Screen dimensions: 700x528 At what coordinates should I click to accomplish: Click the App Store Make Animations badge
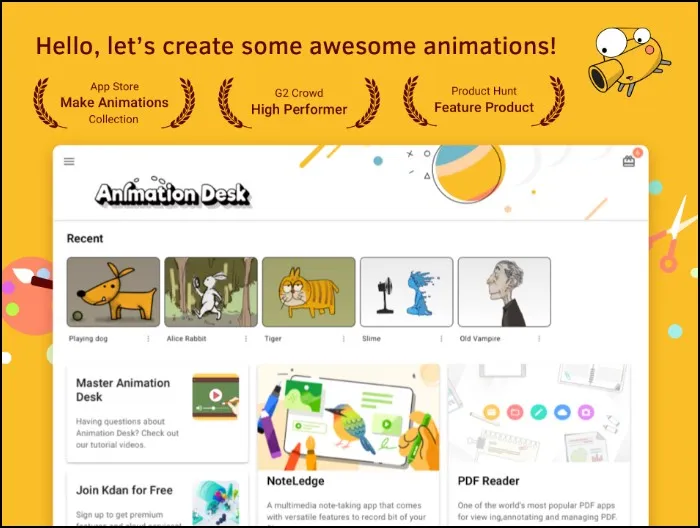coord(114,103)
